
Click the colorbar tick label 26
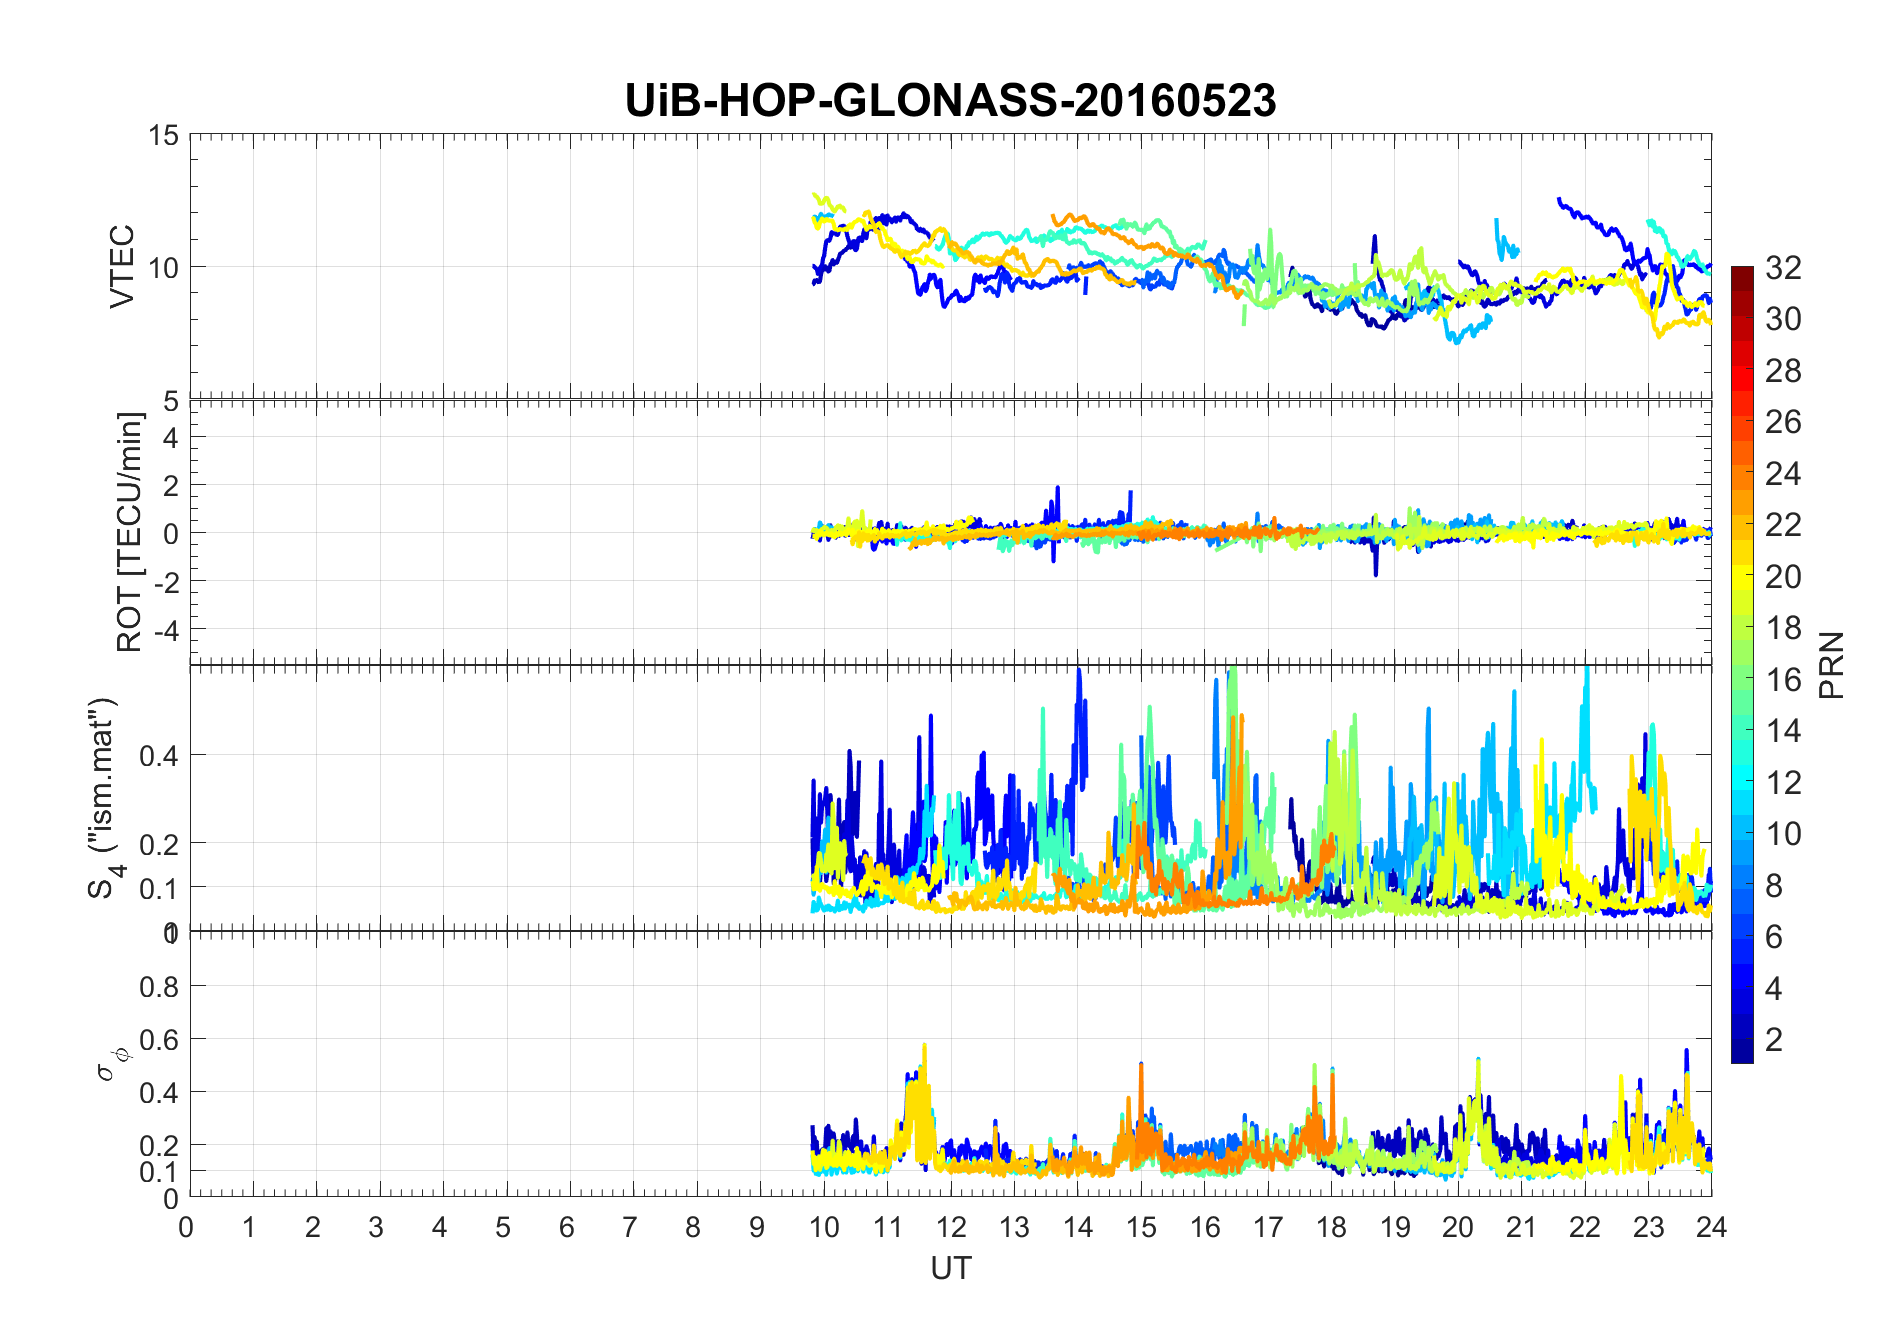(x=1783, y=422)
